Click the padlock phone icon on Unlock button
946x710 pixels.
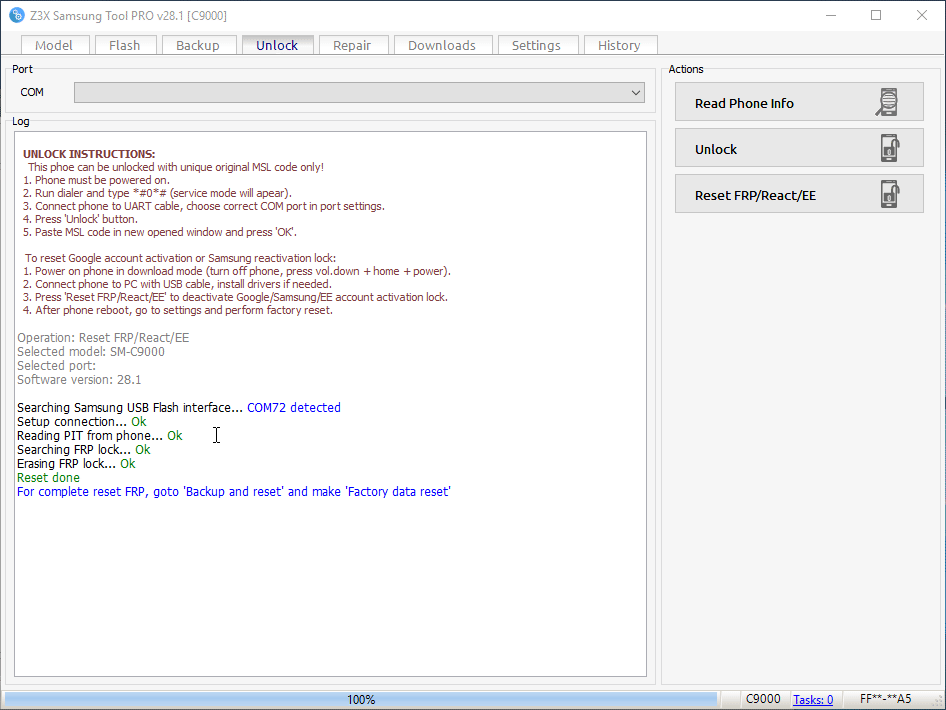888,149
